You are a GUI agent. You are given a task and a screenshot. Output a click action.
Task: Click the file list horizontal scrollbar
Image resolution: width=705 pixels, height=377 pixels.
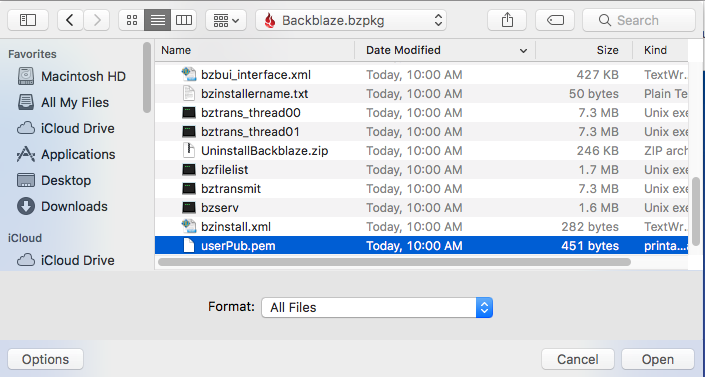coord(394,262)
